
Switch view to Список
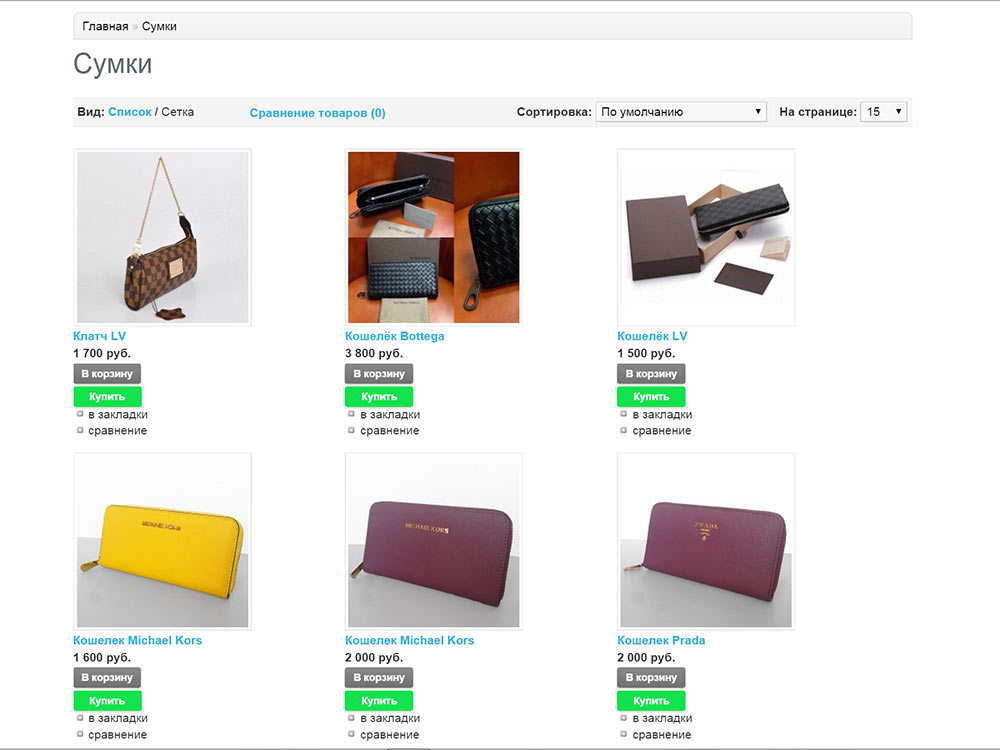click(x=129, y=112)
